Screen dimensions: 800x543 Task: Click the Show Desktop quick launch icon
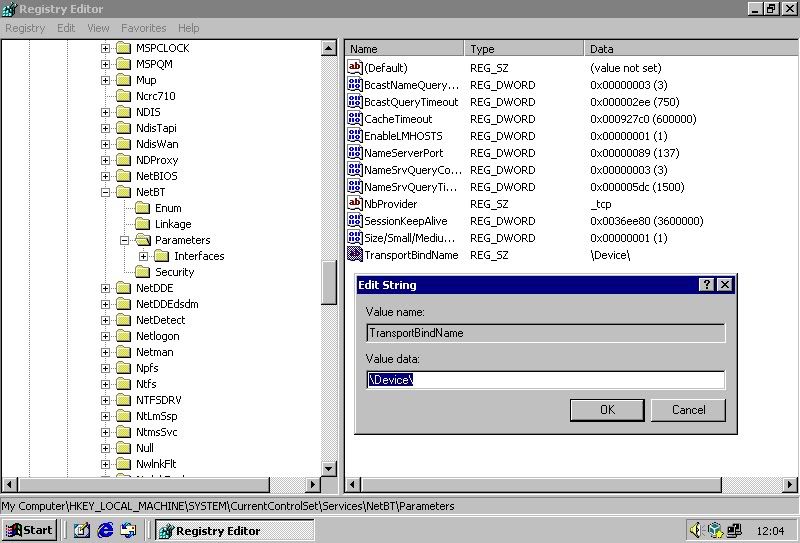pos(82,530)
